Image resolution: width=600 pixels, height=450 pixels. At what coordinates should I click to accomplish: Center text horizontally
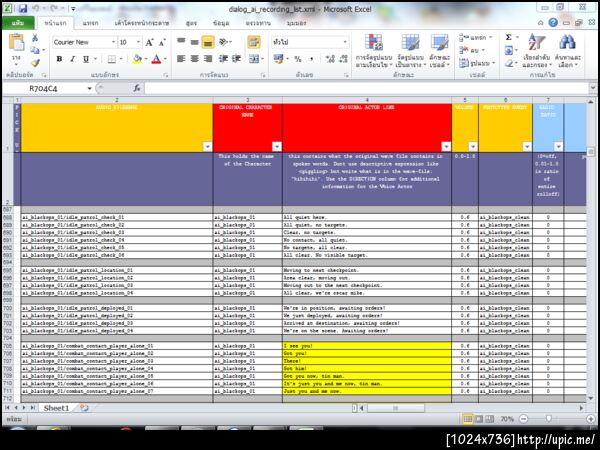coord(195,59)
